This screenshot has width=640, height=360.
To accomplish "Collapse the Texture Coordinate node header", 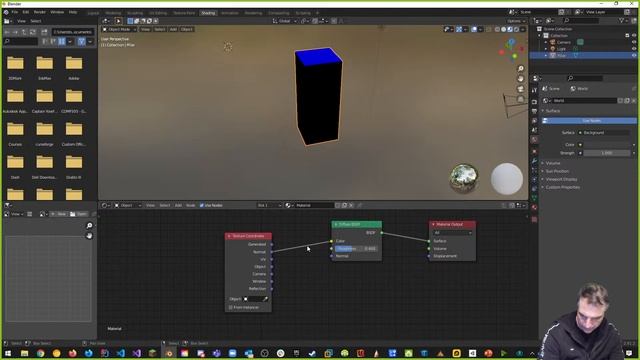I will coord(229,236).
